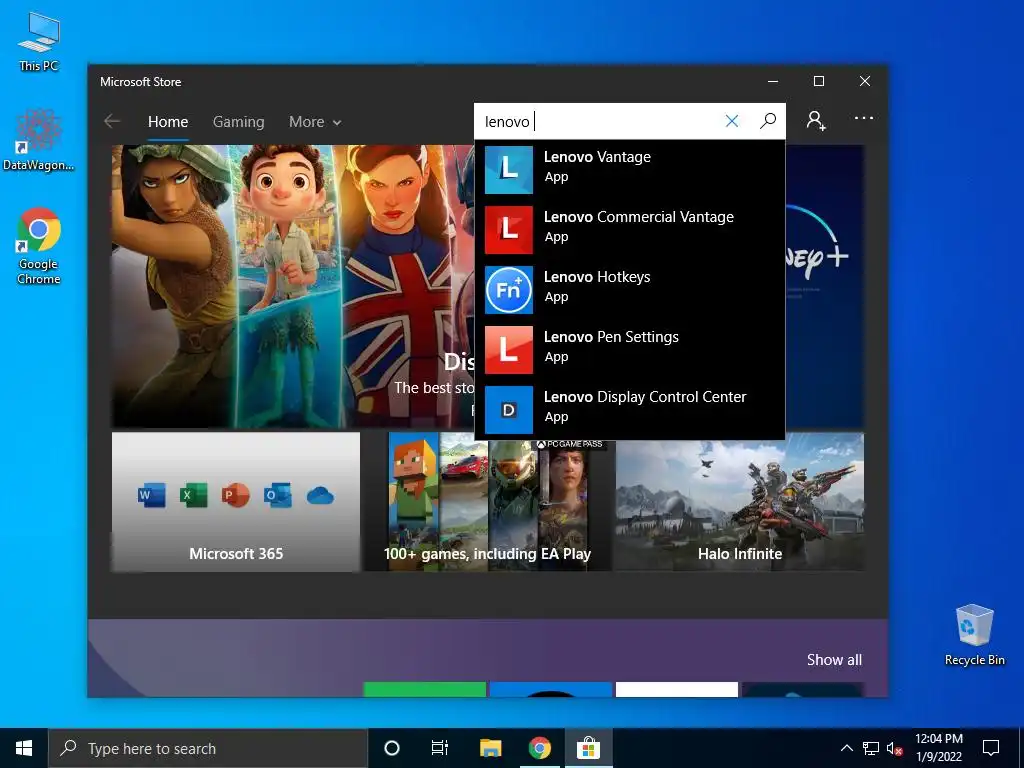Expand the More dropdown menu
The image size is (1024, 768).
coord(315,122)
